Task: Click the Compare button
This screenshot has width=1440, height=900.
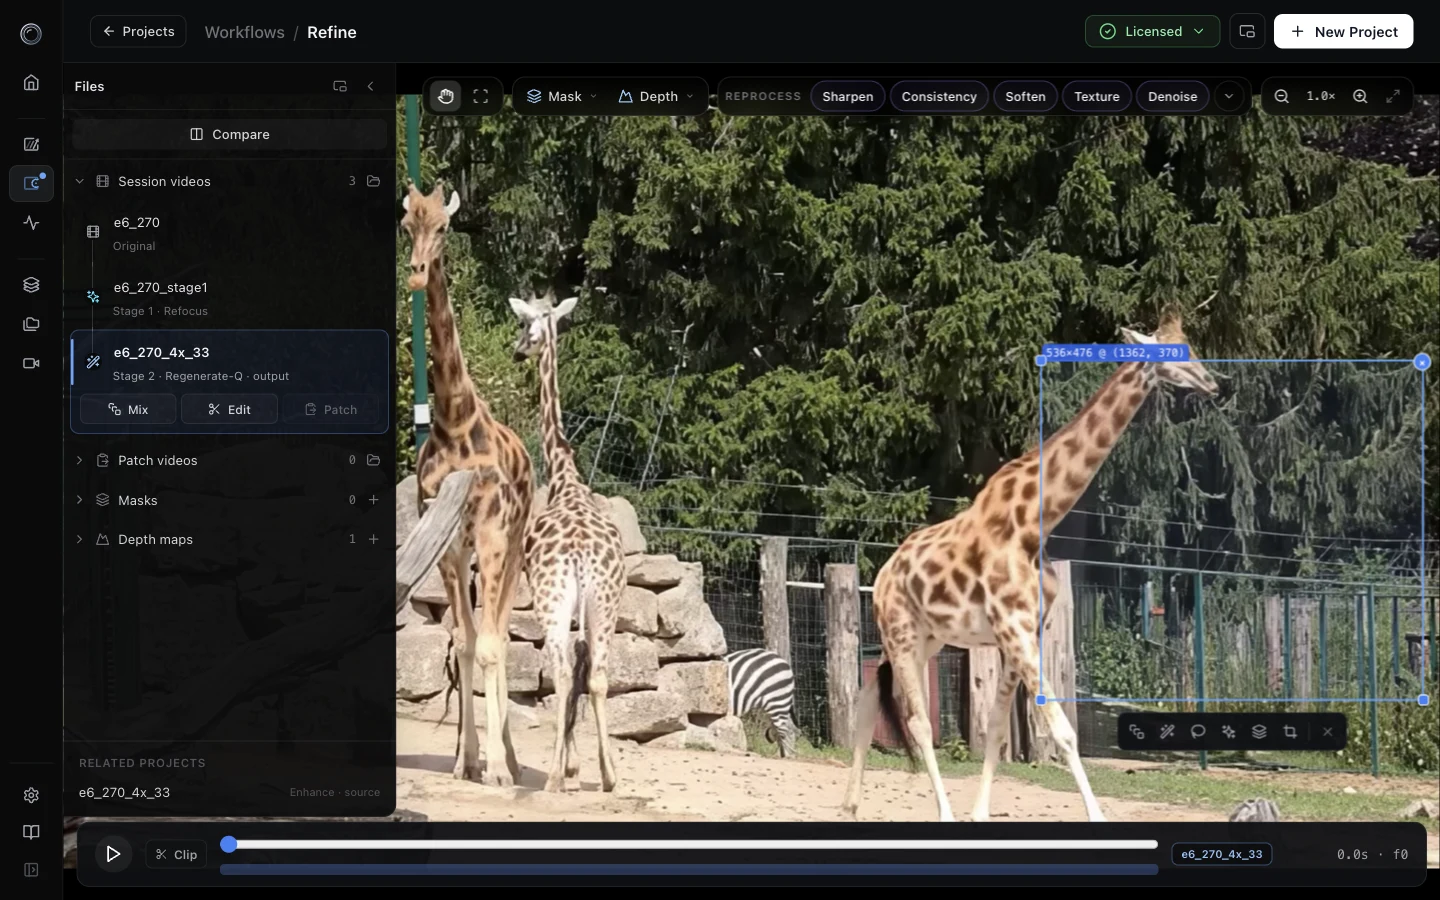Action: coord(230,134)
